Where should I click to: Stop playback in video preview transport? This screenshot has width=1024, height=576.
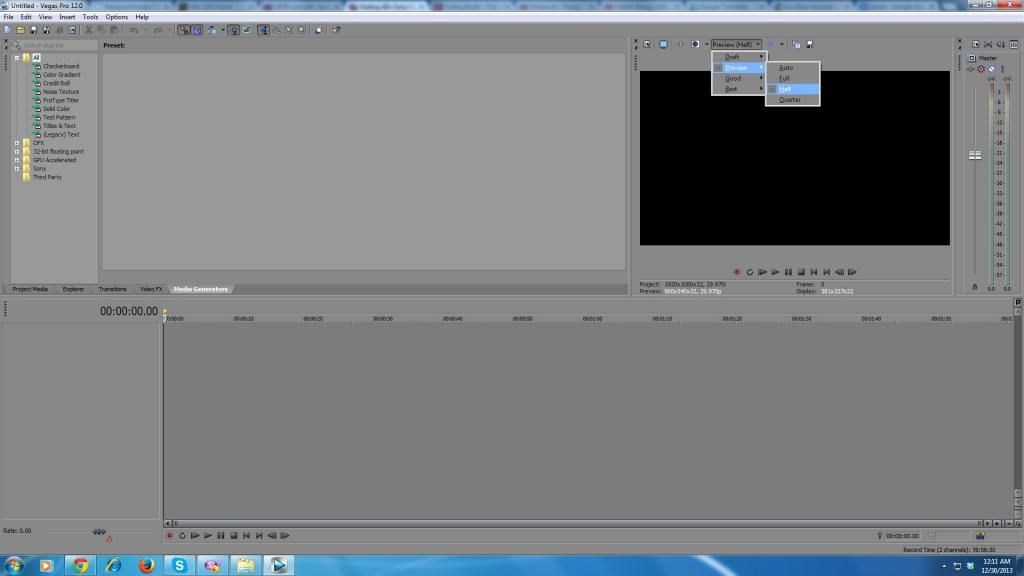coord(801,272)
